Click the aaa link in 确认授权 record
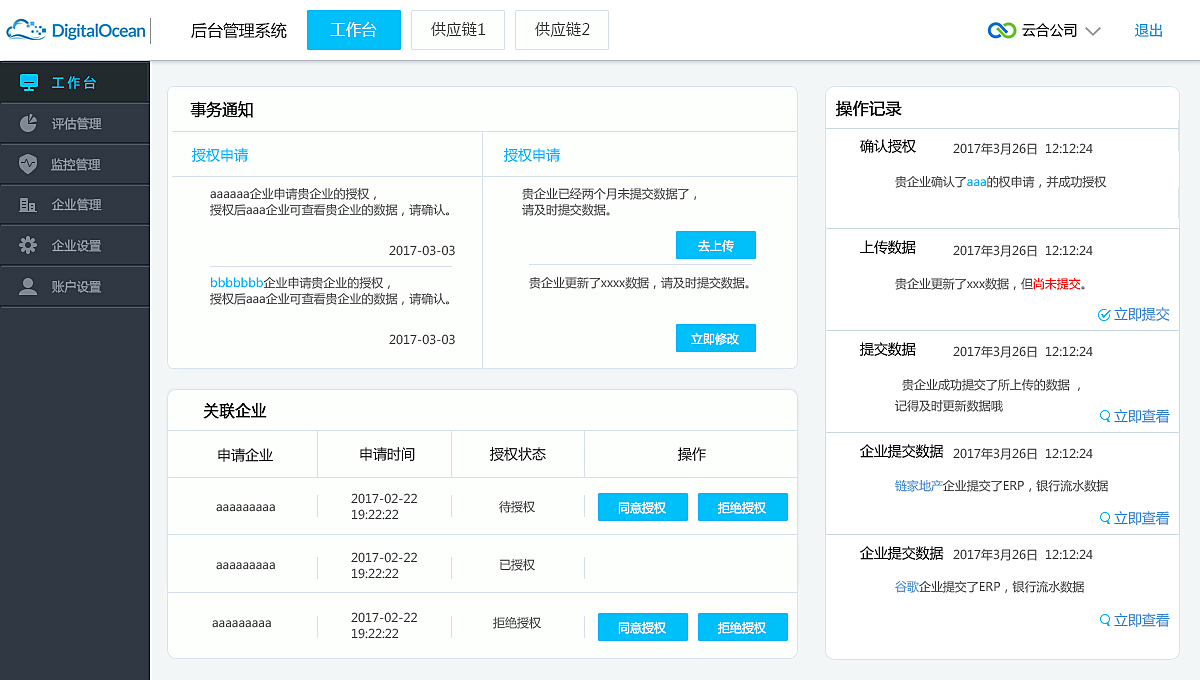 coord(976,182)
